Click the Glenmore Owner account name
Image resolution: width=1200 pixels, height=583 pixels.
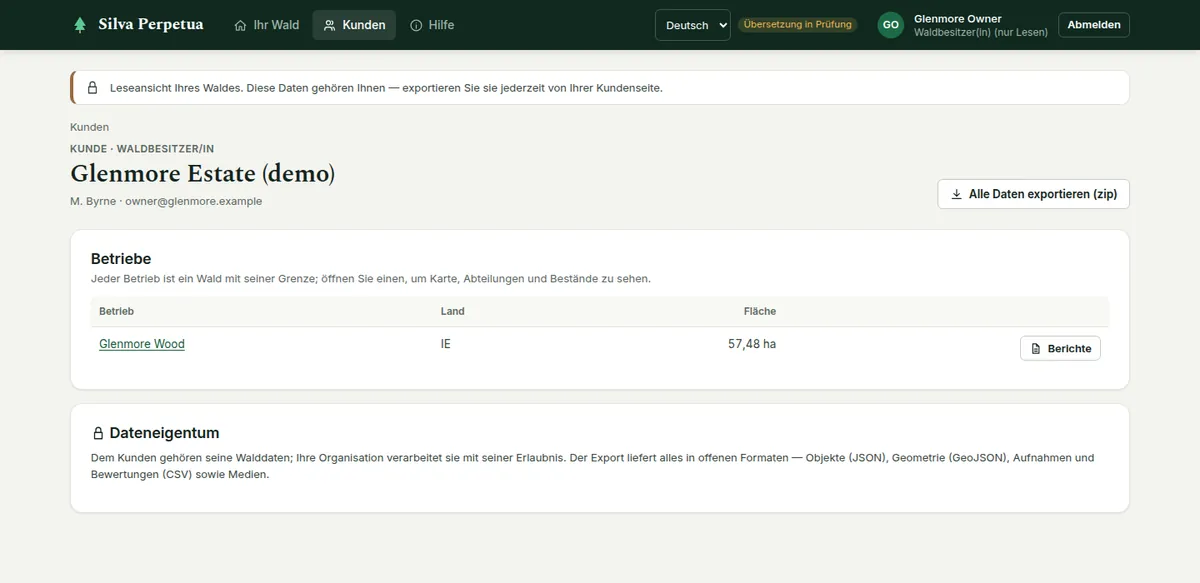[x=958, y=18]
